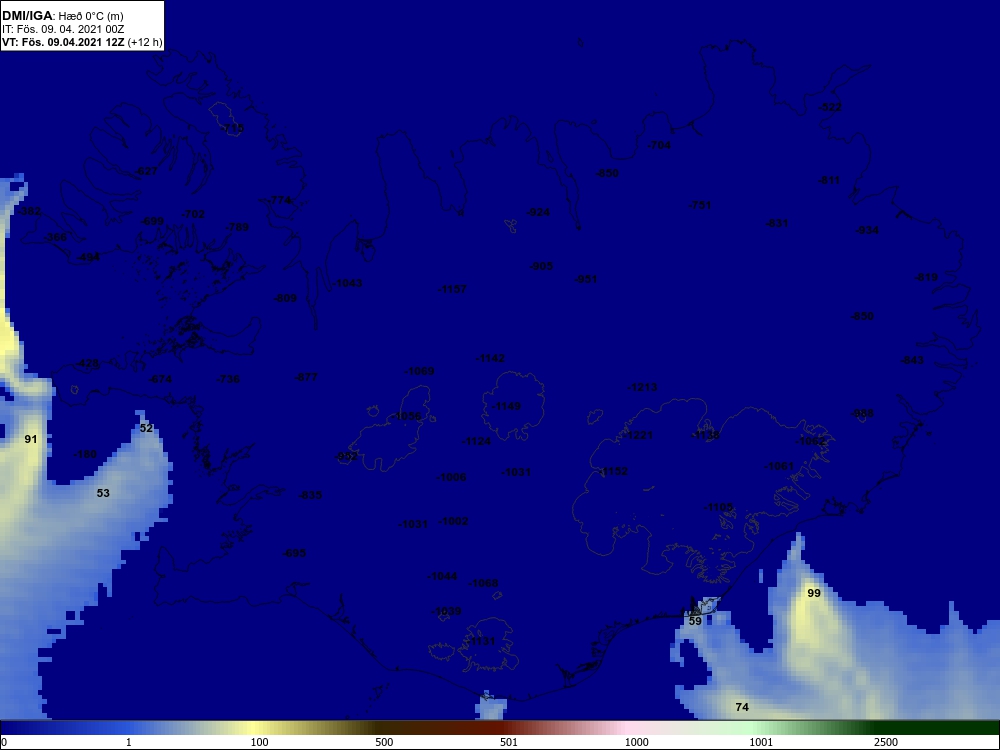Screen dimensions: 1000x750
Task: Click the 'DMI/IGA: Hæð 0°C (m)' title
Action: coord(62,16)
